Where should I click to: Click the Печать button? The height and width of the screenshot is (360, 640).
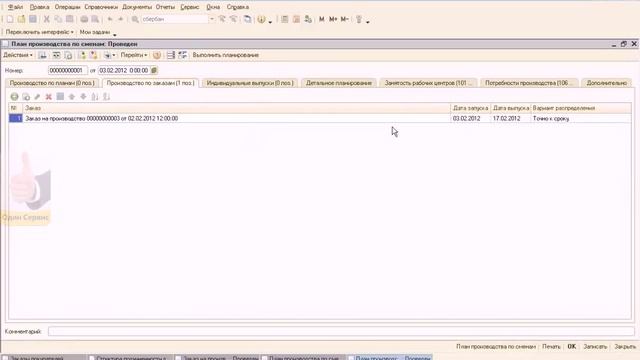pos(551,347)
